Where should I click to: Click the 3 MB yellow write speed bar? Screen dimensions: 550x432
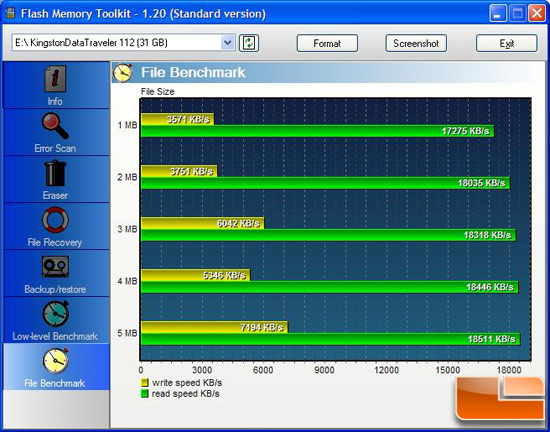tap(202, 223)
